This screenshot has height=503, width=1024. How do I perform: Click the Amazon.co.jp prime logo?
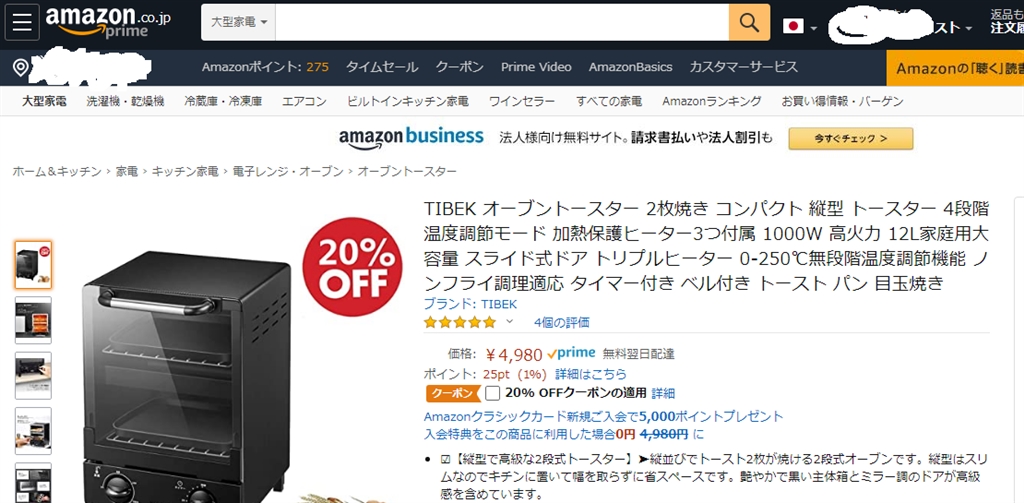[108, 22]
